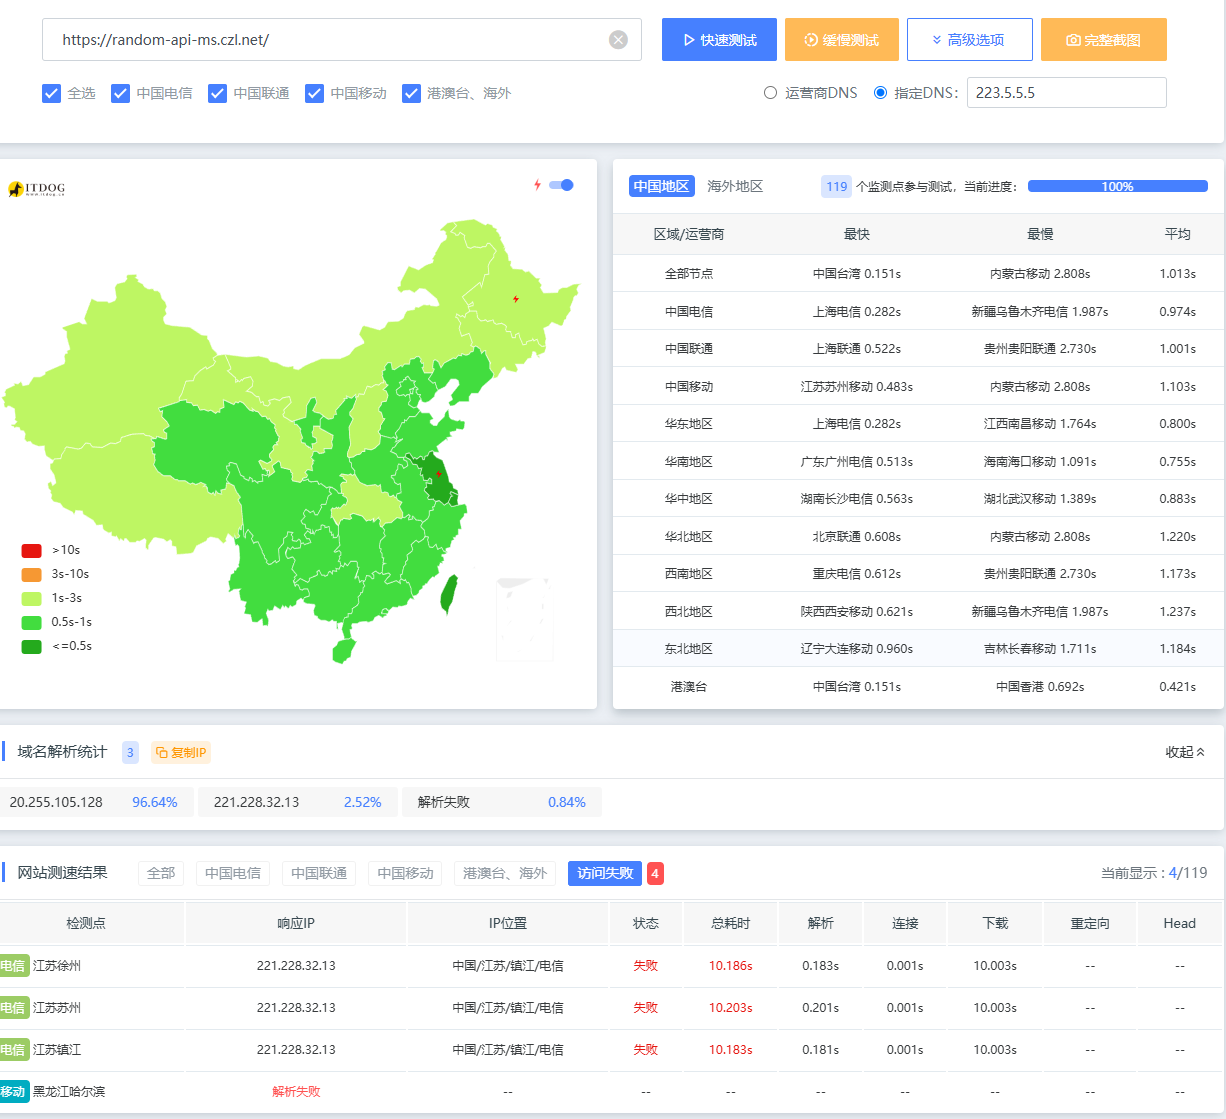Expand the 高级选项 dropdown
1226x1119 pixels.
pos(968,40)
